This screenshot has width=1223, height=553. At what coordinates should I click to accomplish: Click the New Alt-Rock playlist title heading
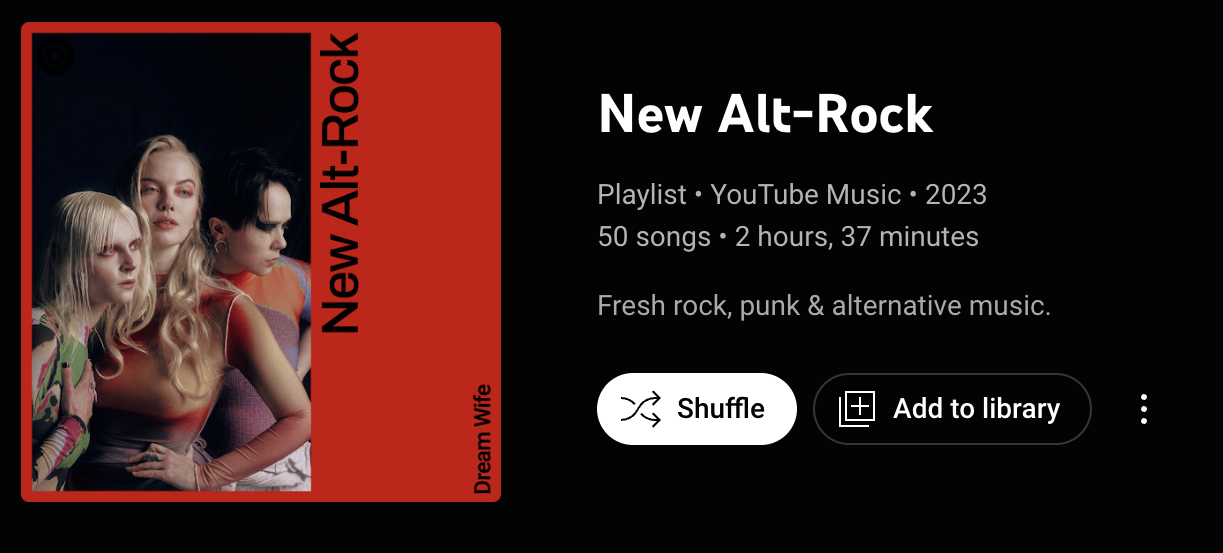(765, 115)
